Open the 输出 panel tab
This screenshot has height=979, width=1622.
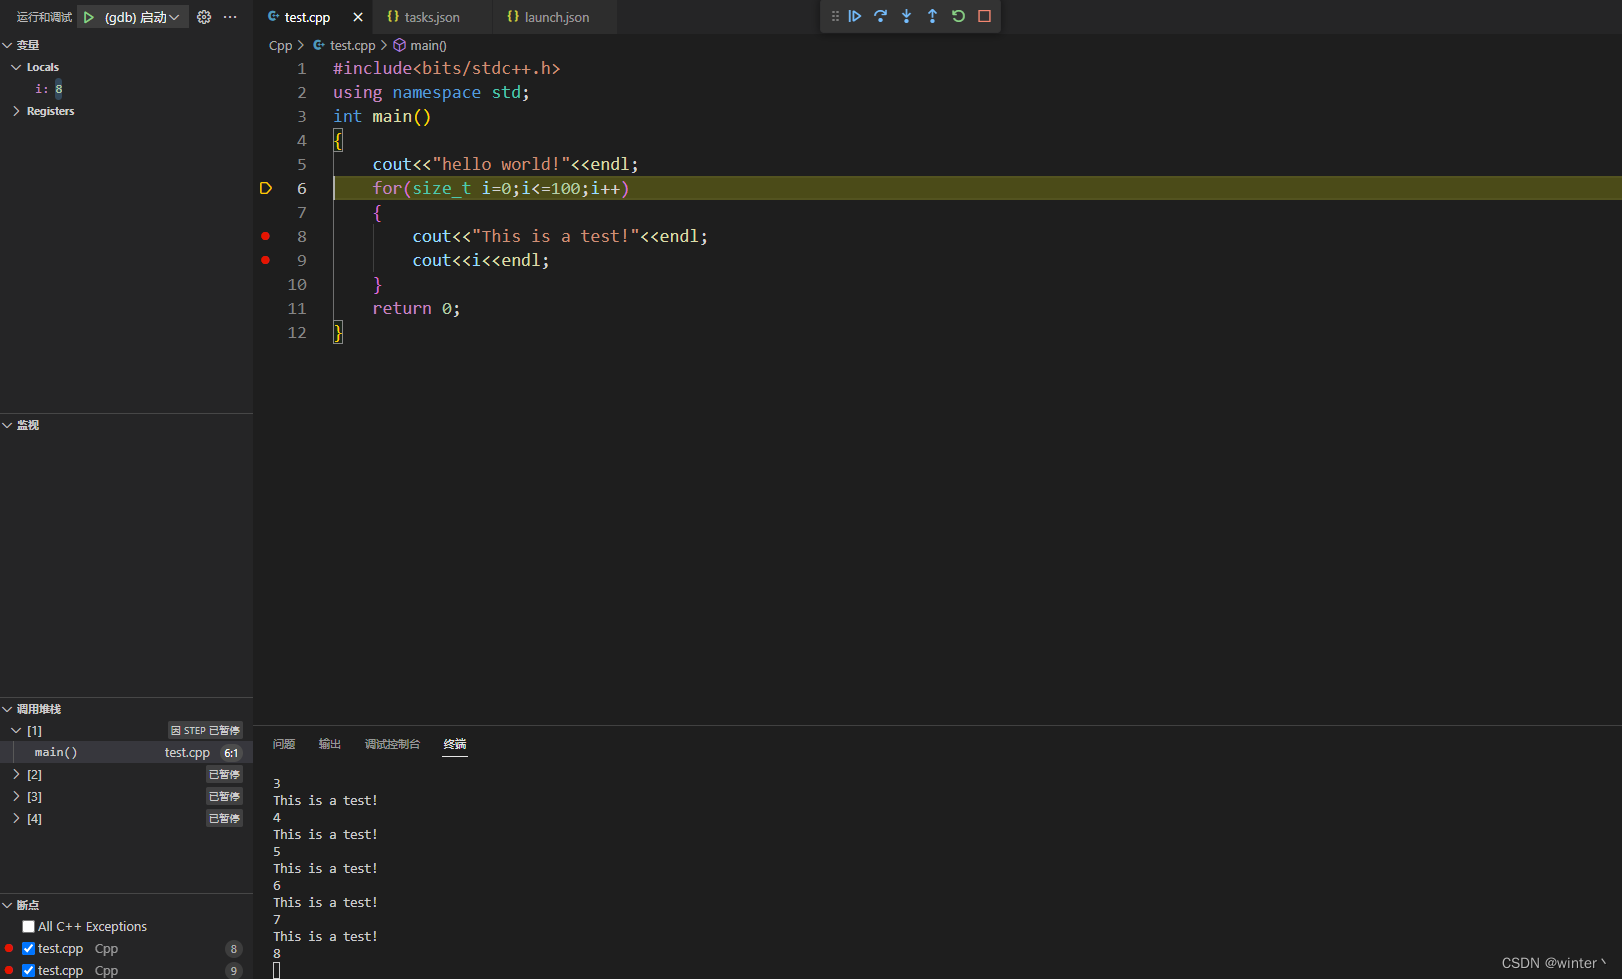pyautogui.click(x=330, y=744)
